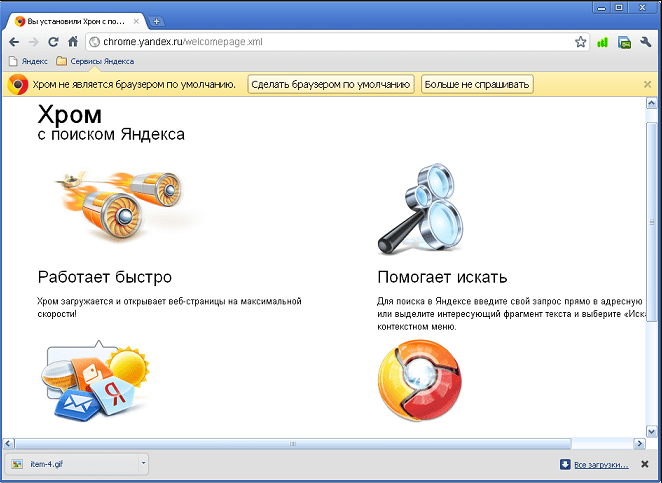Viewport: 662px width, 483px height.
Task: Go to the Home page icon
Action: tap(73, 42)
